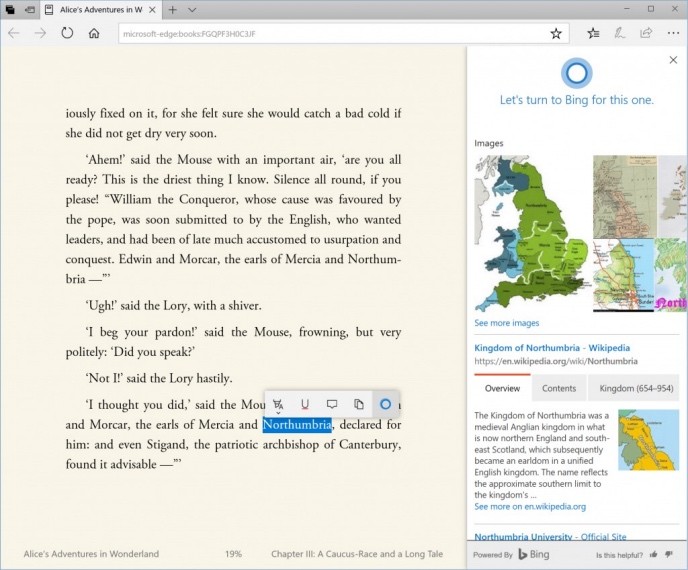Open a new tab with plus button
This screenshot has width=688, height=570.
pos(172,10)
